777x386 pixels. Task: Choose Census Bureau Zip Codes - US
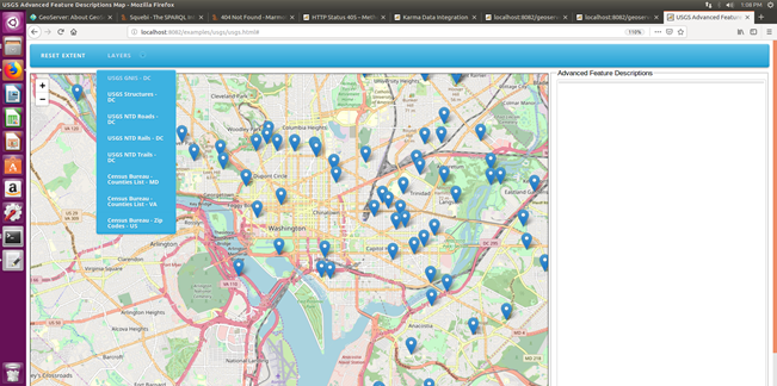click(136, 222)
